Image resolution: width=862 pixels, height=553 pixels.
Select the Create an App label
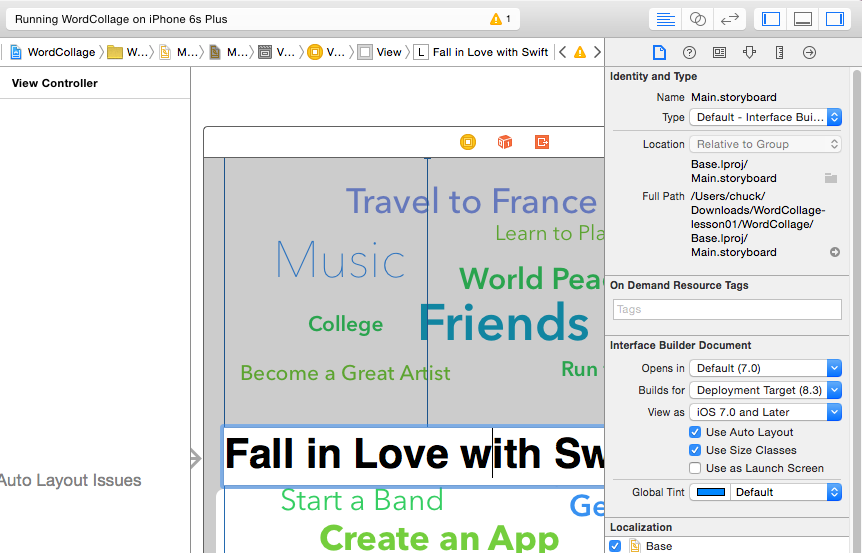(439, 537)
